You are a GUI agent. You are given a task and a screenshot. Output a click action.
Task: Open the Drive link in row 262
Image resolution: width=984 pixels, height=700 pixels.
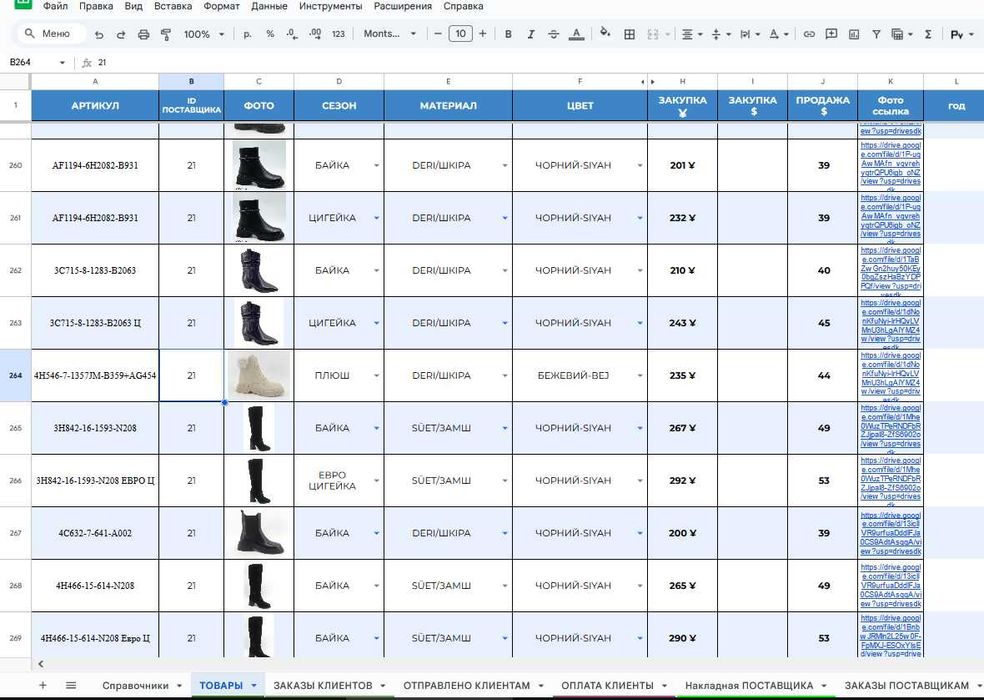(890, 270)
